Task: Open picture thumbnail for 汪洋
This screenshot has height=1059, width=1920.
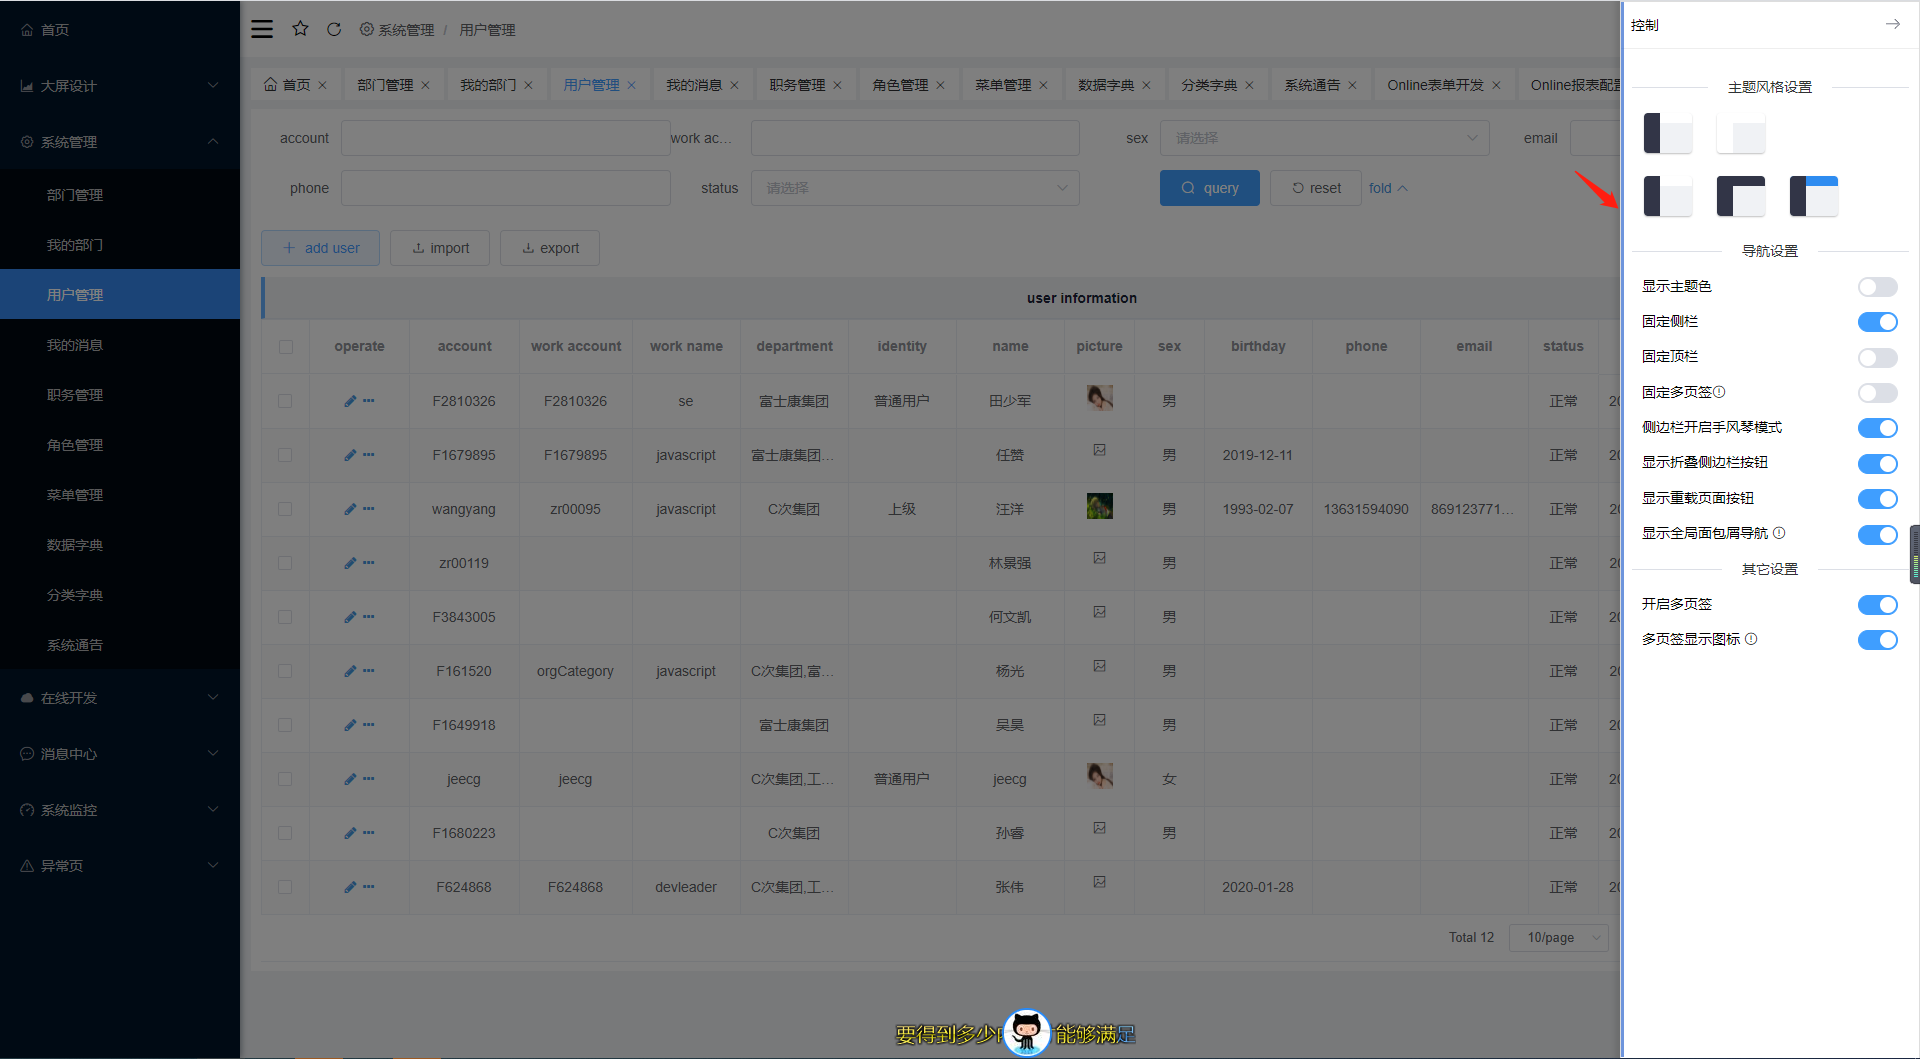Action: coord(1099,506)
